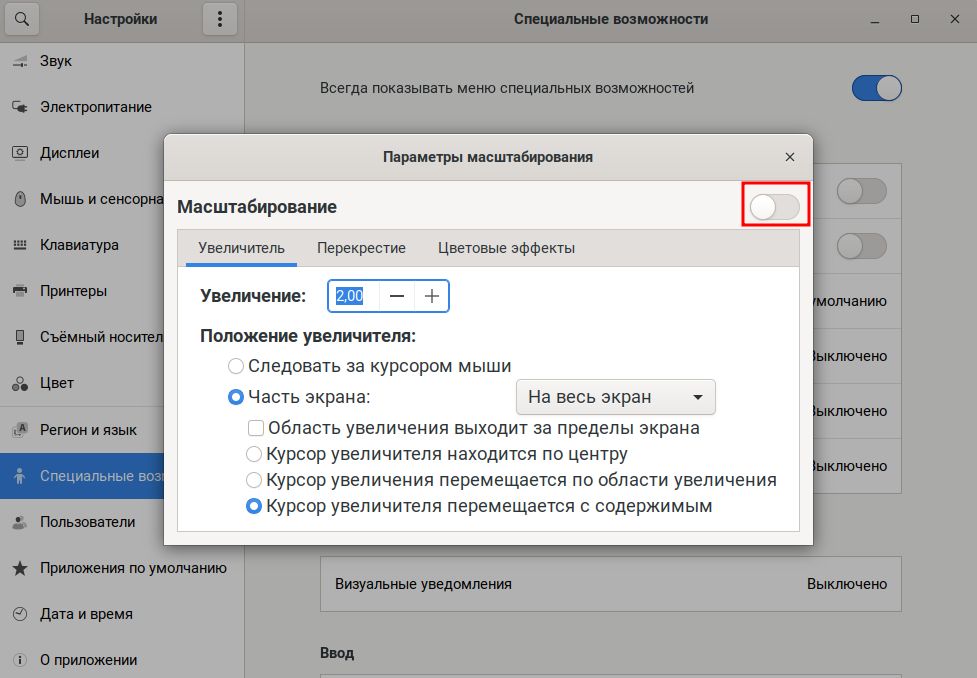Click the search icon in Settings header

(x=21, y=19)
